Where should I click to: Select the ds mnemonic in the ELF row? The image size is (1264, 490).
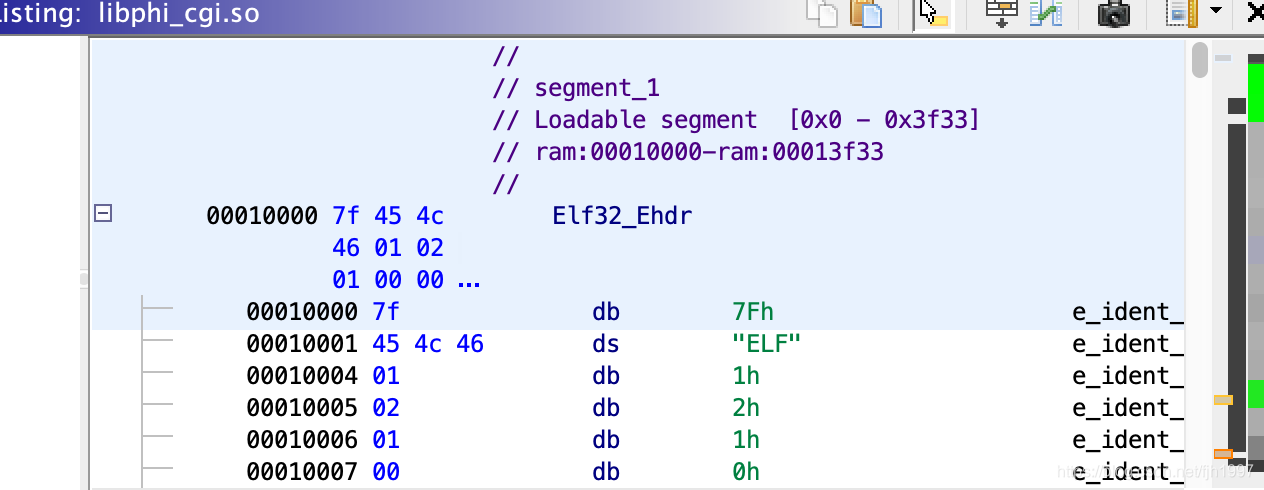tap(606, 344)
